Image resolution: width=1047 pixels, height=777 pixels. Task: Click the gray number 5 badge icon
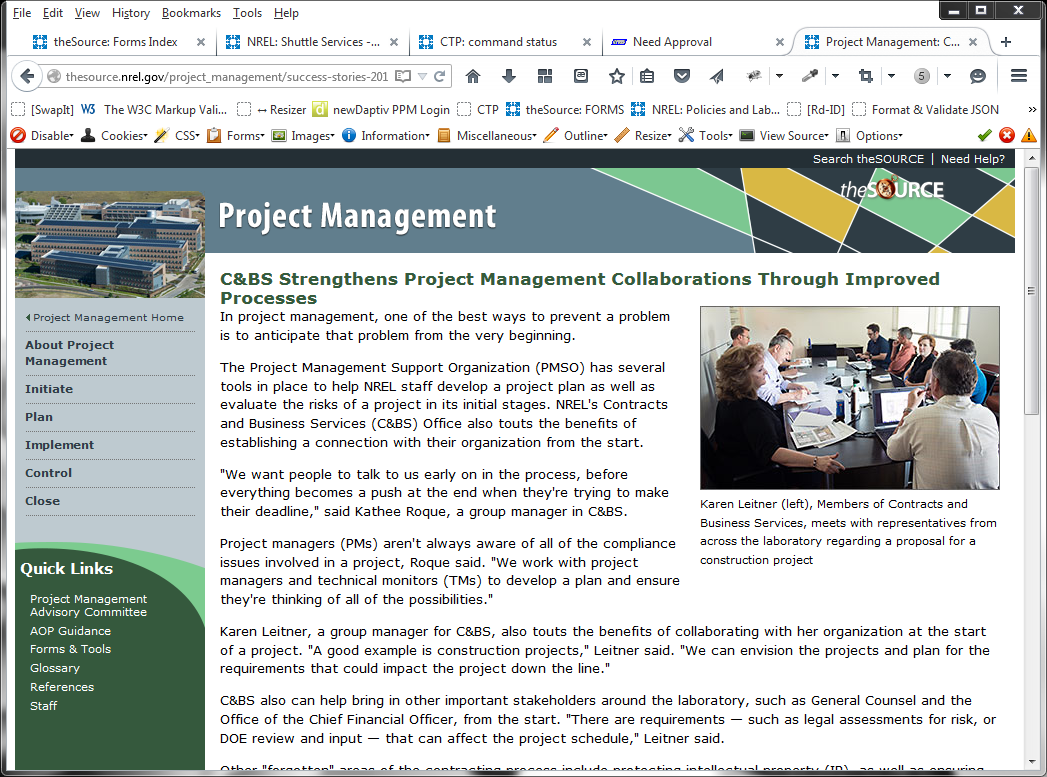(x=921, y=76)
